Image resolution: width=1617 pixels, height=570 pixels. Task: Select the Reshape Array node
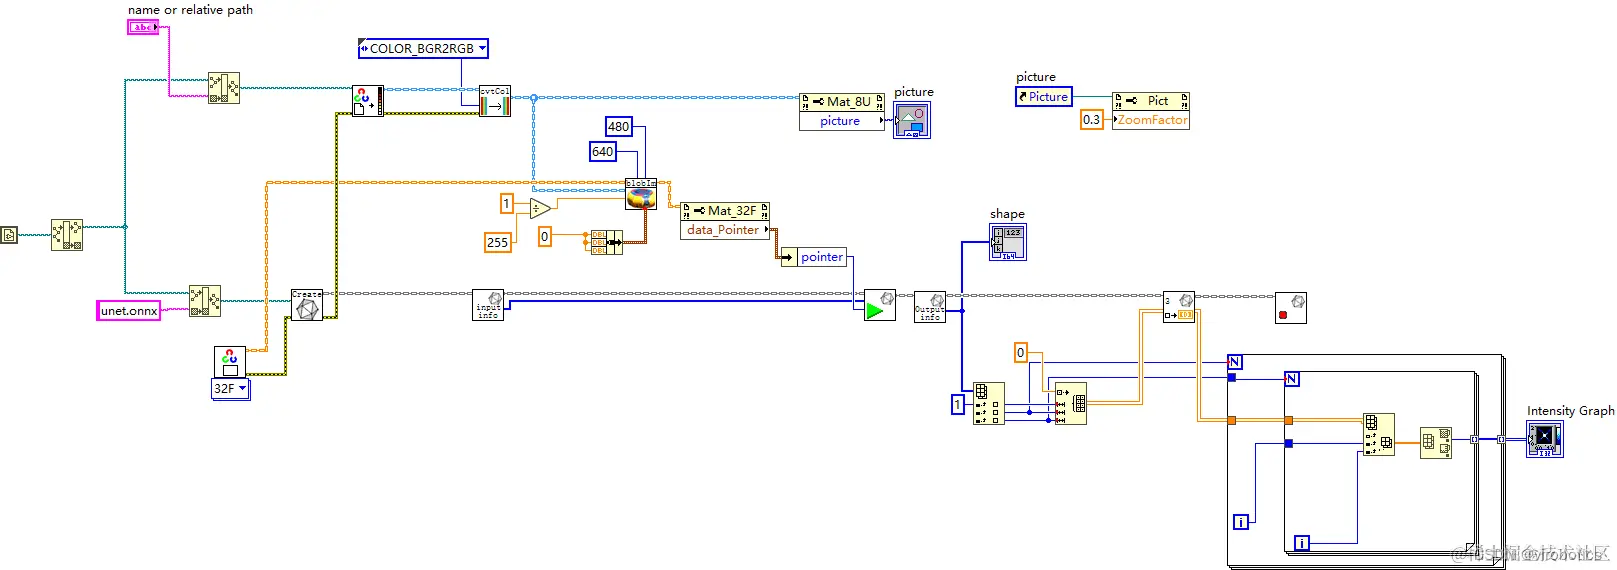[1071, 404]
